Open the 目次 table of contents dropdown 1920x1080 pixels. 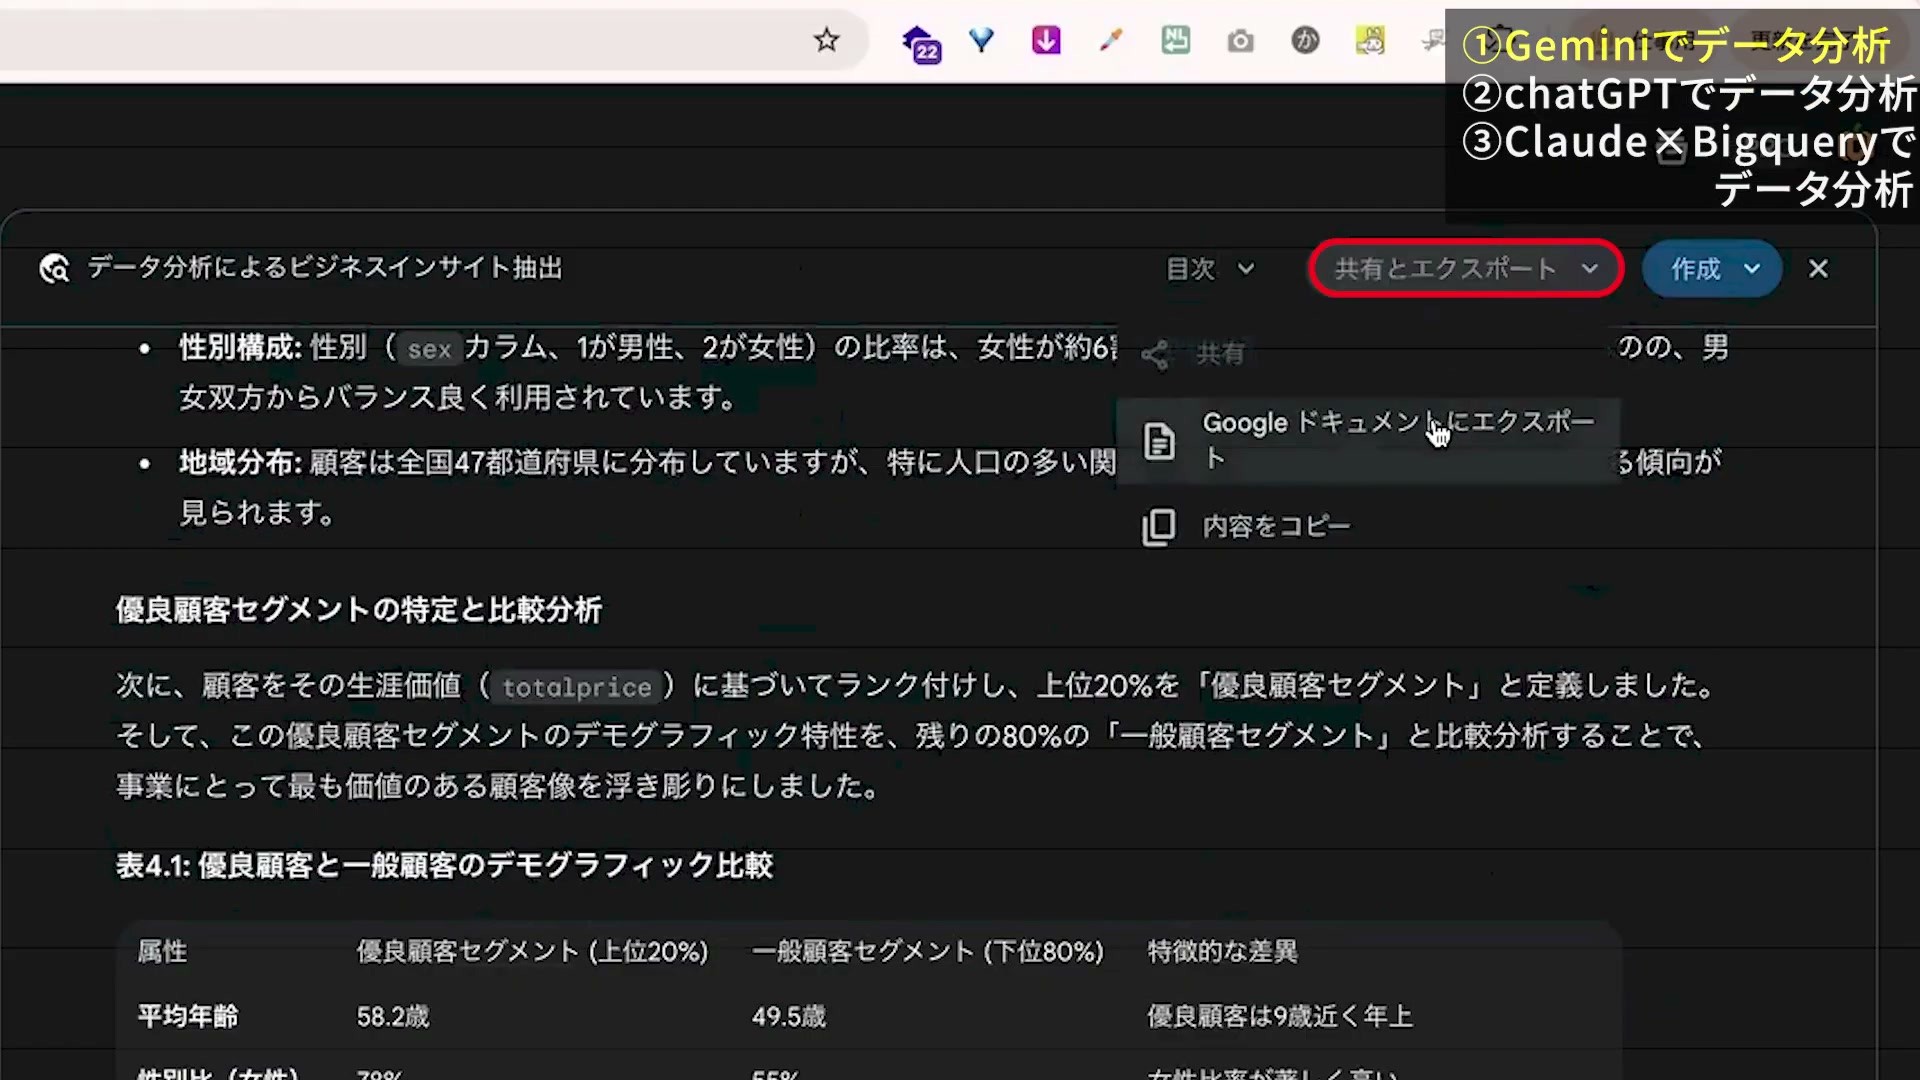pyautogui.click(x=1210, y=268)
